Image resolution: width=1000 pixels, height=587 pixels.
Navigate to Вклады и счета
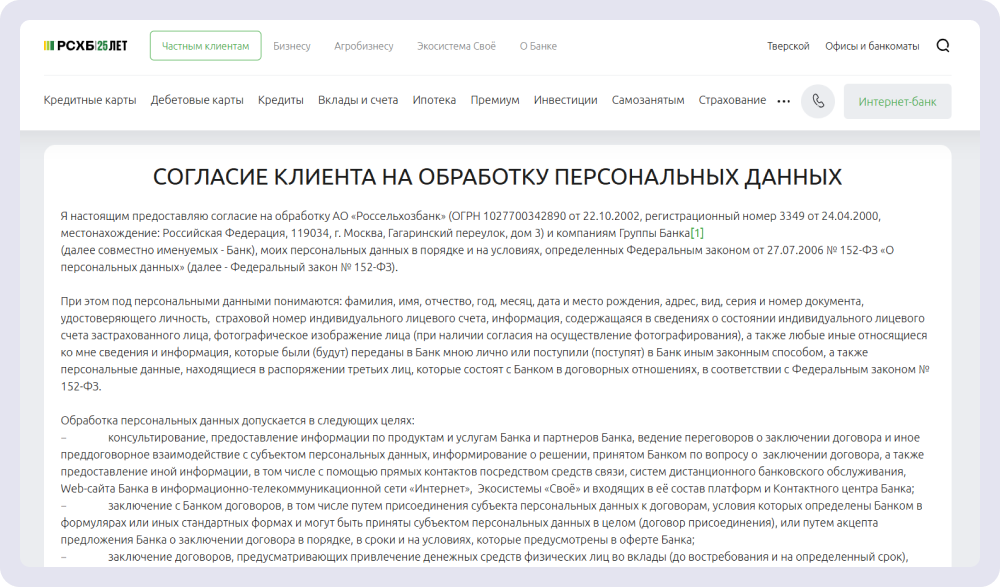pos(355,100)
